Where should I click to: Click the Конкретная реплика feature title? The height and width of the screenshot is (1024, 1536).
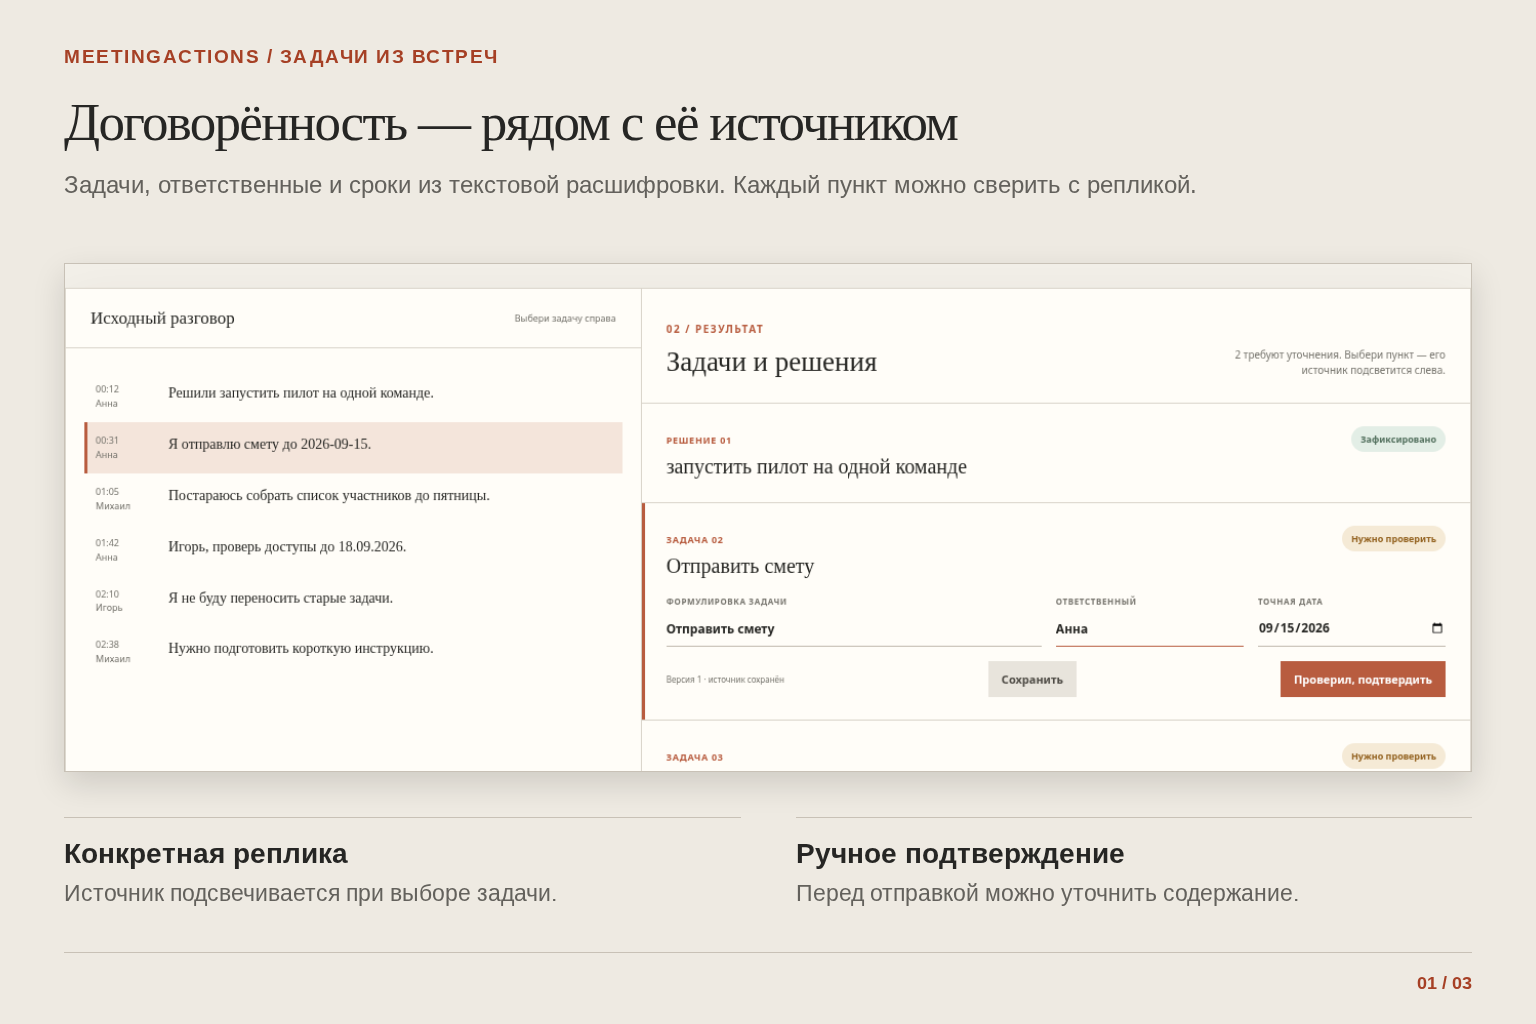206,854
